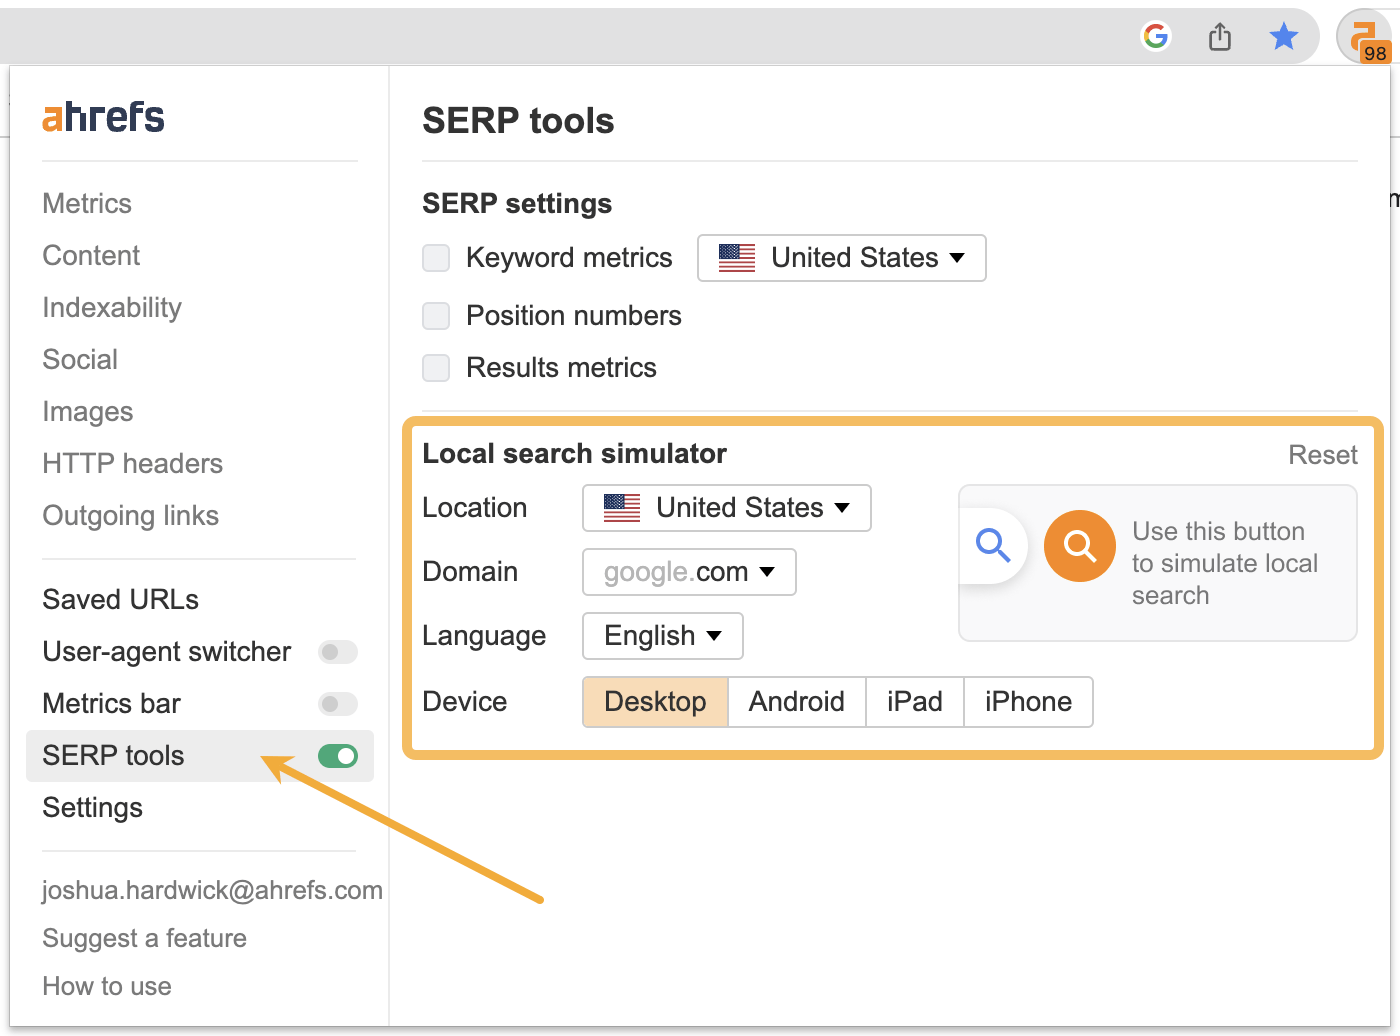Click the orange simulate local search button
The height and width of the screenshot is (1036, 1400).
1079,546
